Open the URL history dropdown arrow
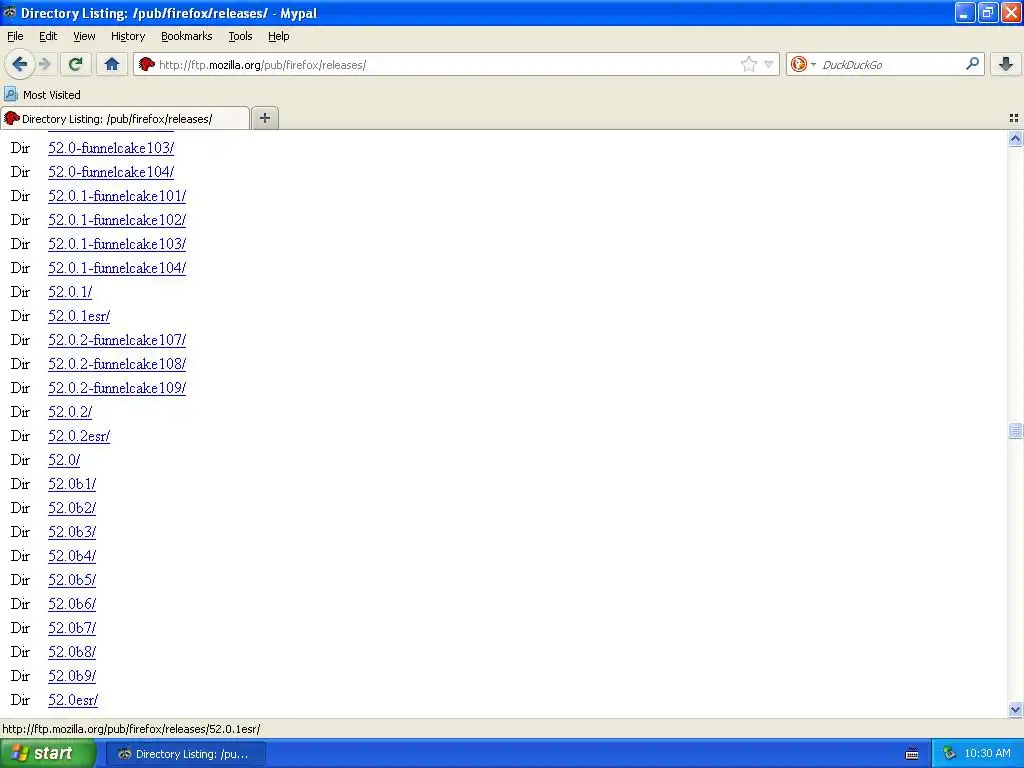Viewport: 1024px width, 768px height. (x=769, y=64)
